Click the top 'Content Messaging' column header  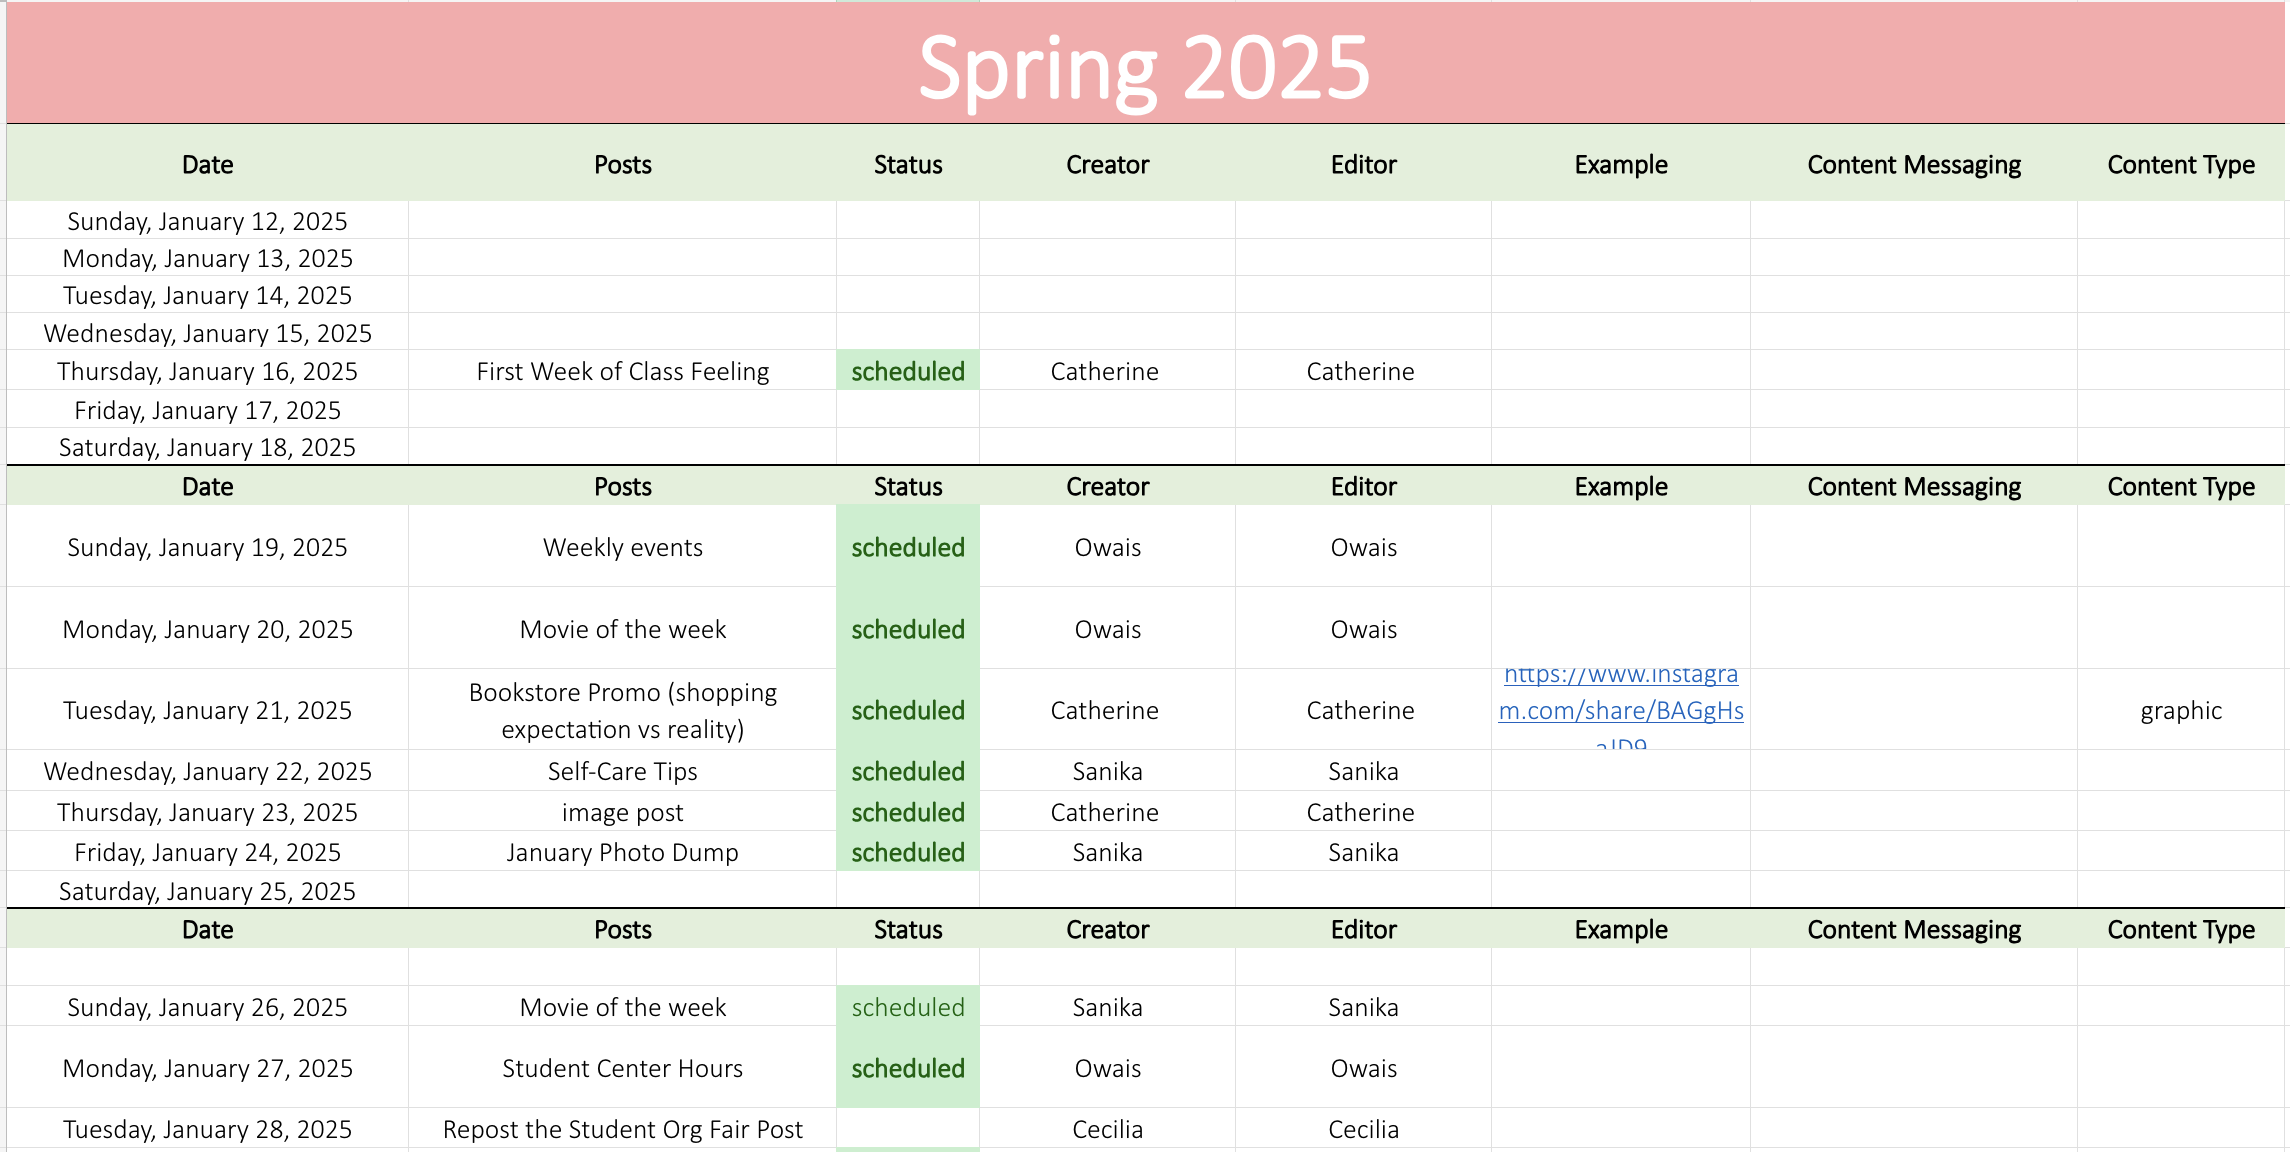[1914, 164]
